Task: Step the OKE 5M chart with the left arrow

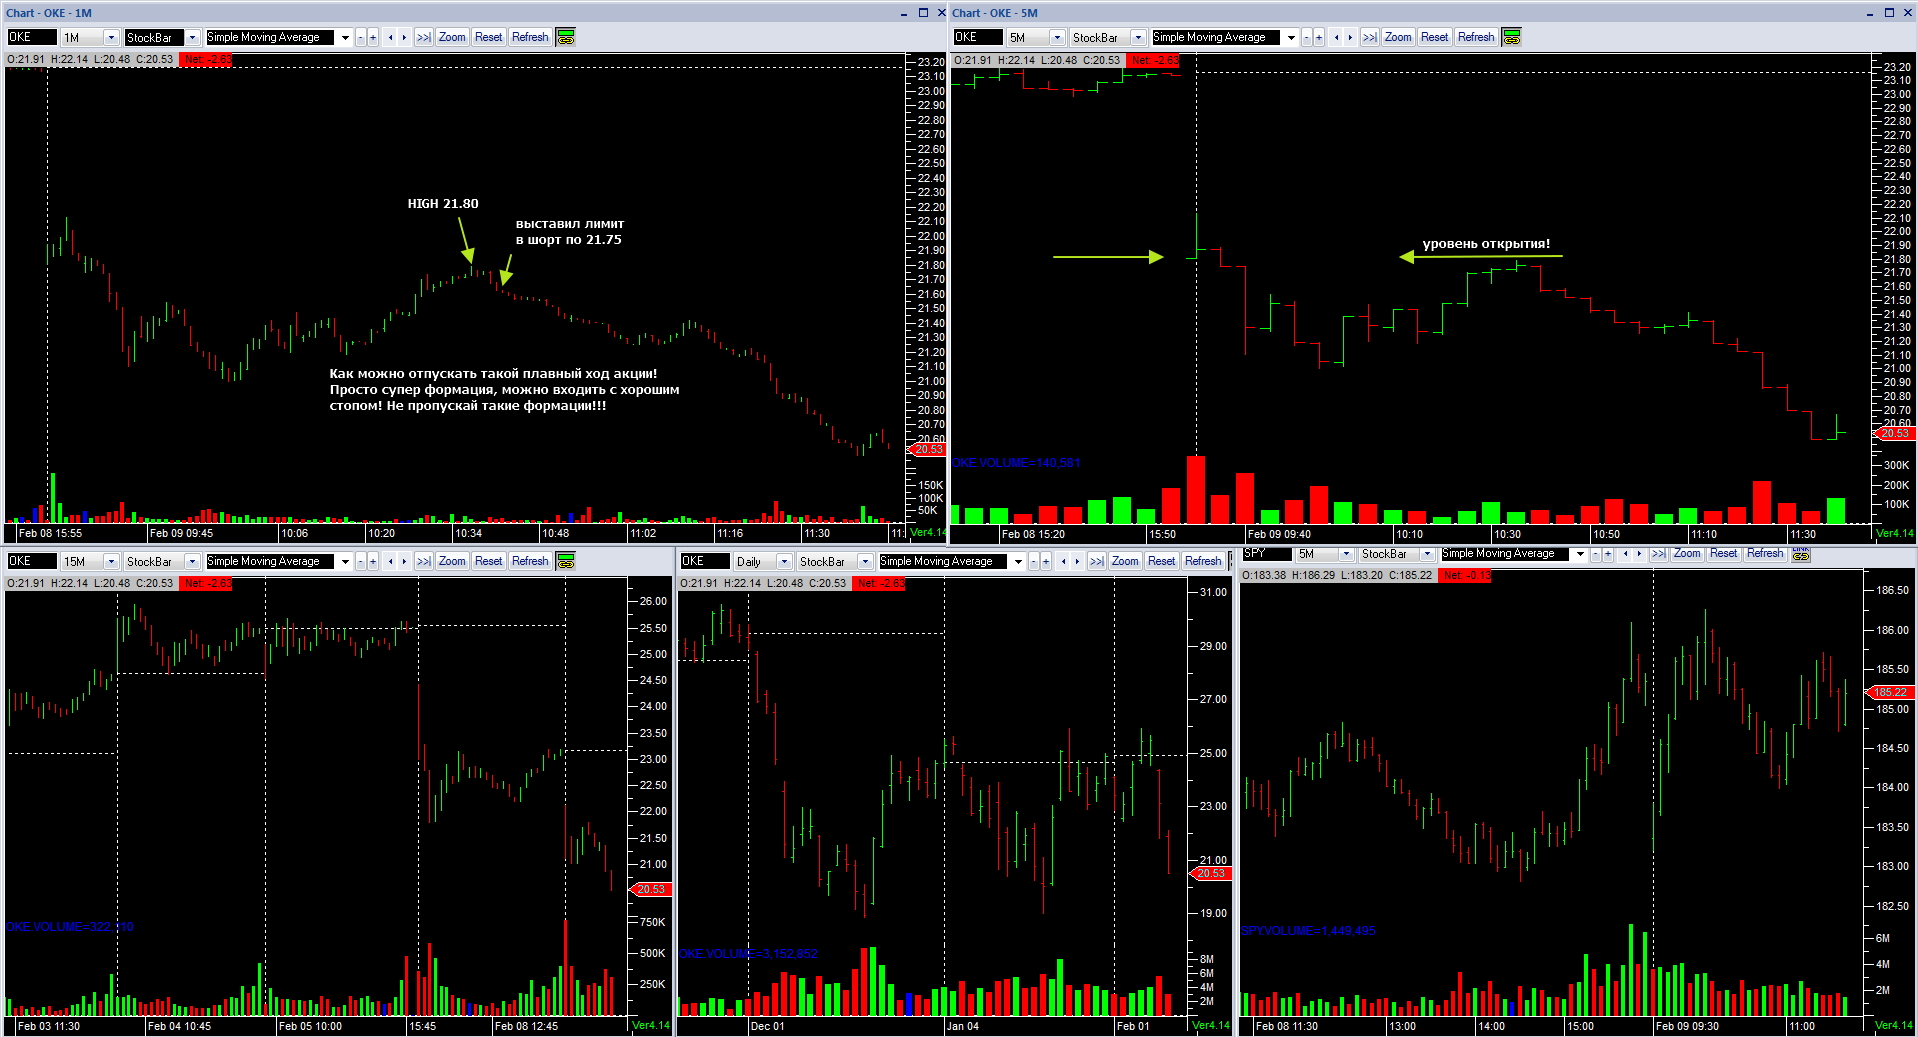Action: [1337, 37]
